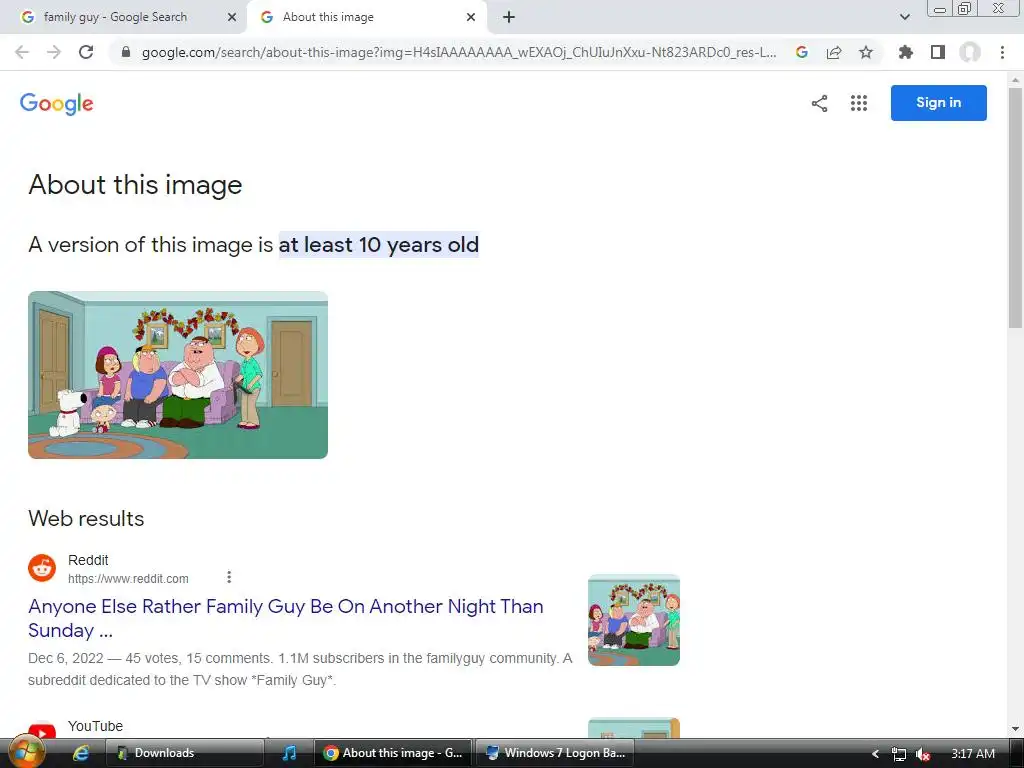Image resolution: width=1024 pixels, height=768 pixels.
Task: Click the Sign in button
Action: click(938, 103)
